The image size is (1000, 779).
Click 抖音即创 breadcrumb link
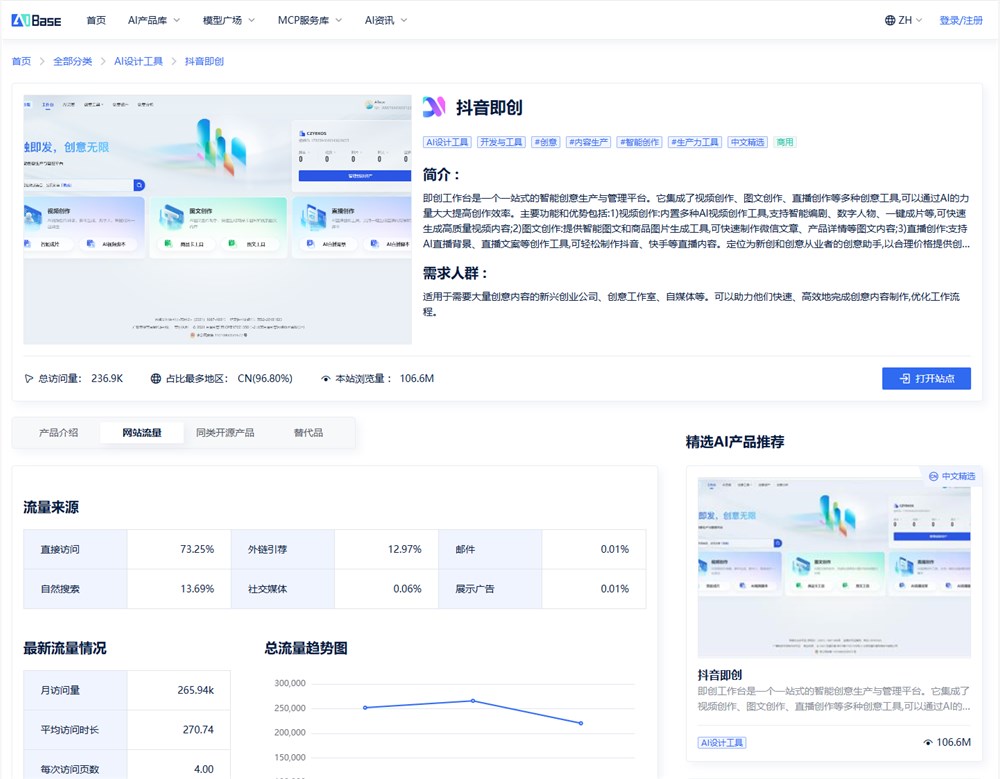point(204,61)
